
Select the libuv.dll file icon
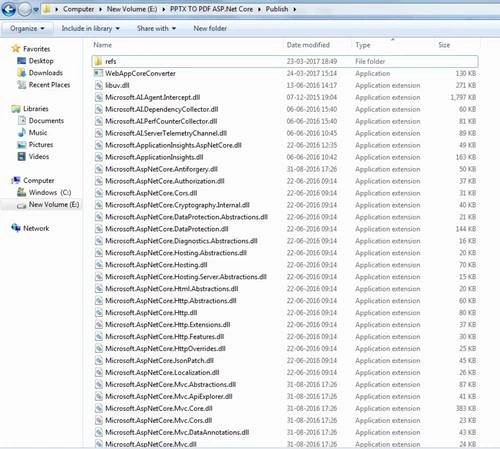pos(98,85)
